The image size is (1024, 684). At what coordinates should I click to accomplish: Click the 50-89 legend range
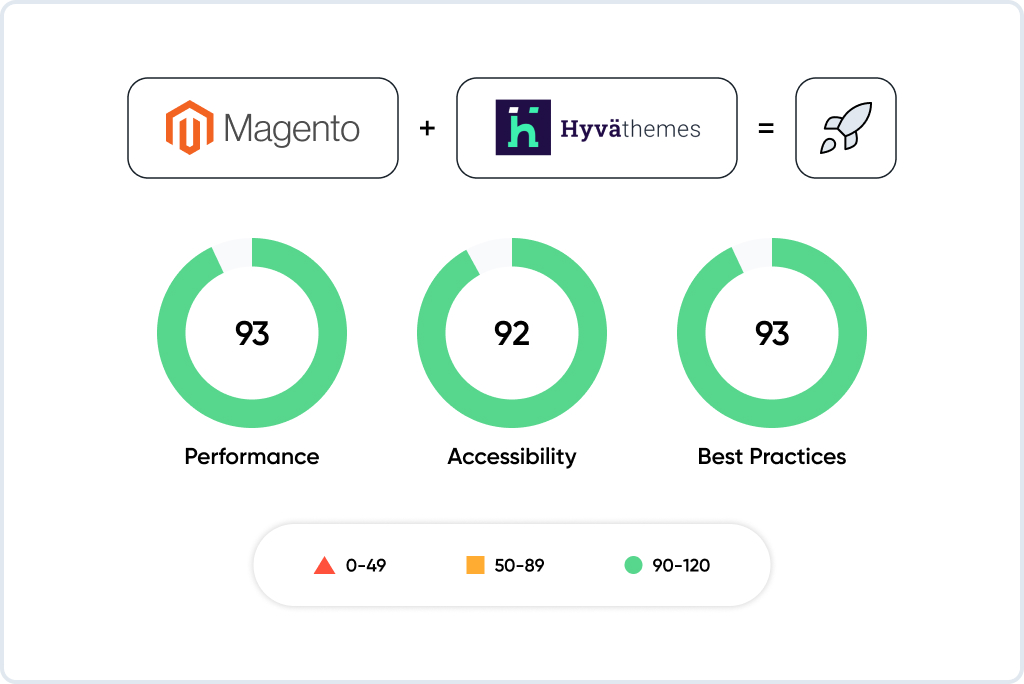click(519, 566)
